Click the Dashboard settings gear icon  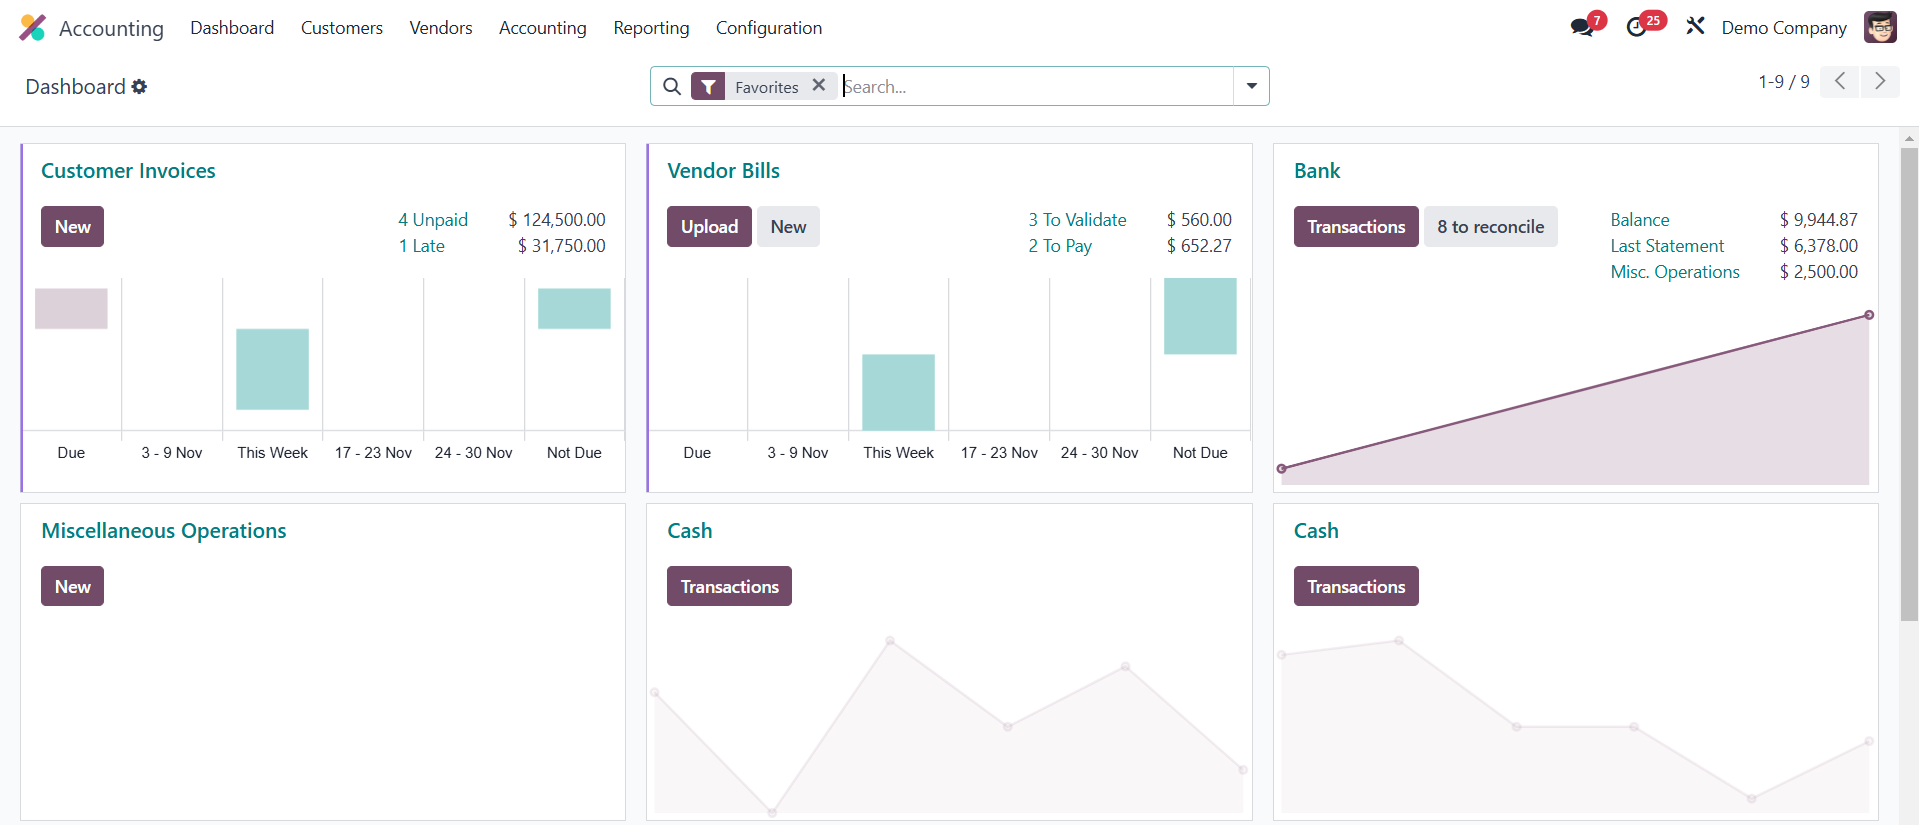[x=139, y=87]
